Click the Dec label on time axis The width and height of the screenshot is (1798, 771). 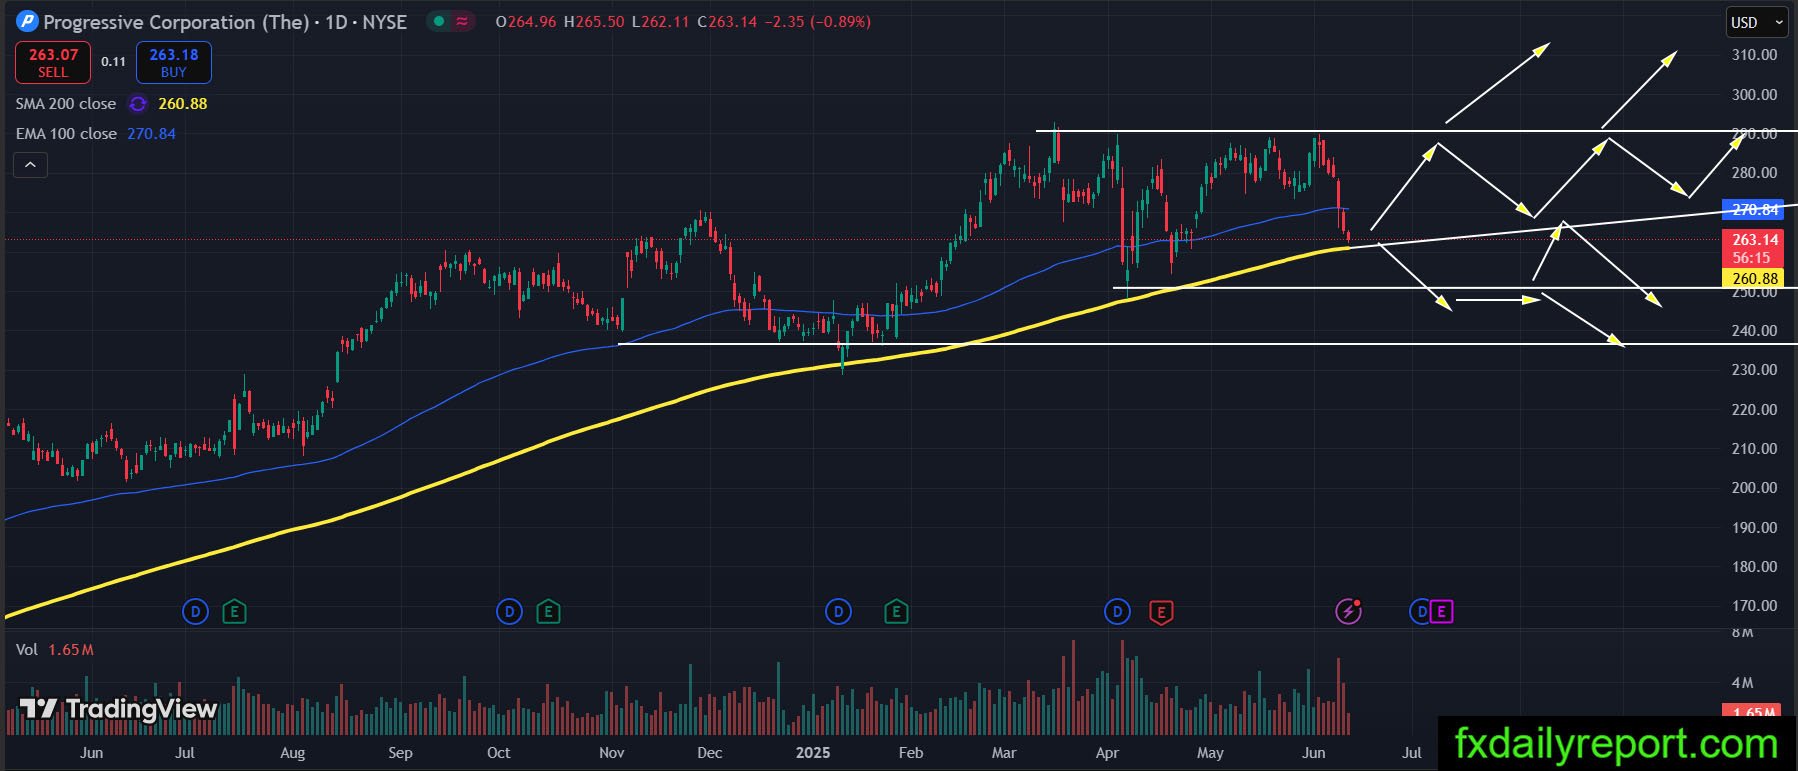(x=709, y=753)
